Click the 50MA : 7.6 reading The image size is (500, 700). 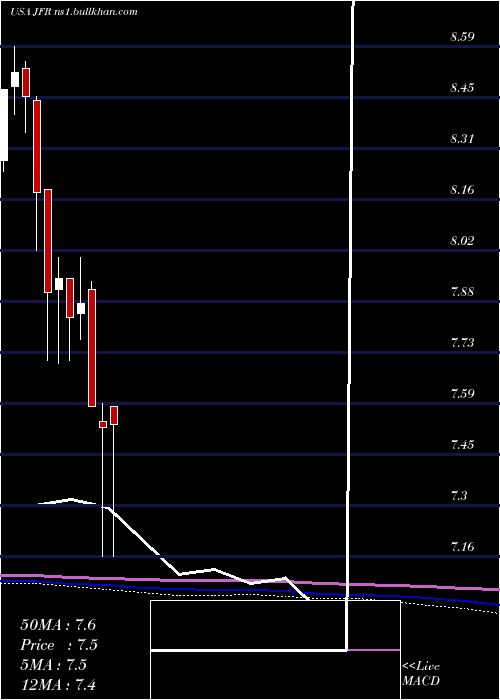tap(58, 625)
